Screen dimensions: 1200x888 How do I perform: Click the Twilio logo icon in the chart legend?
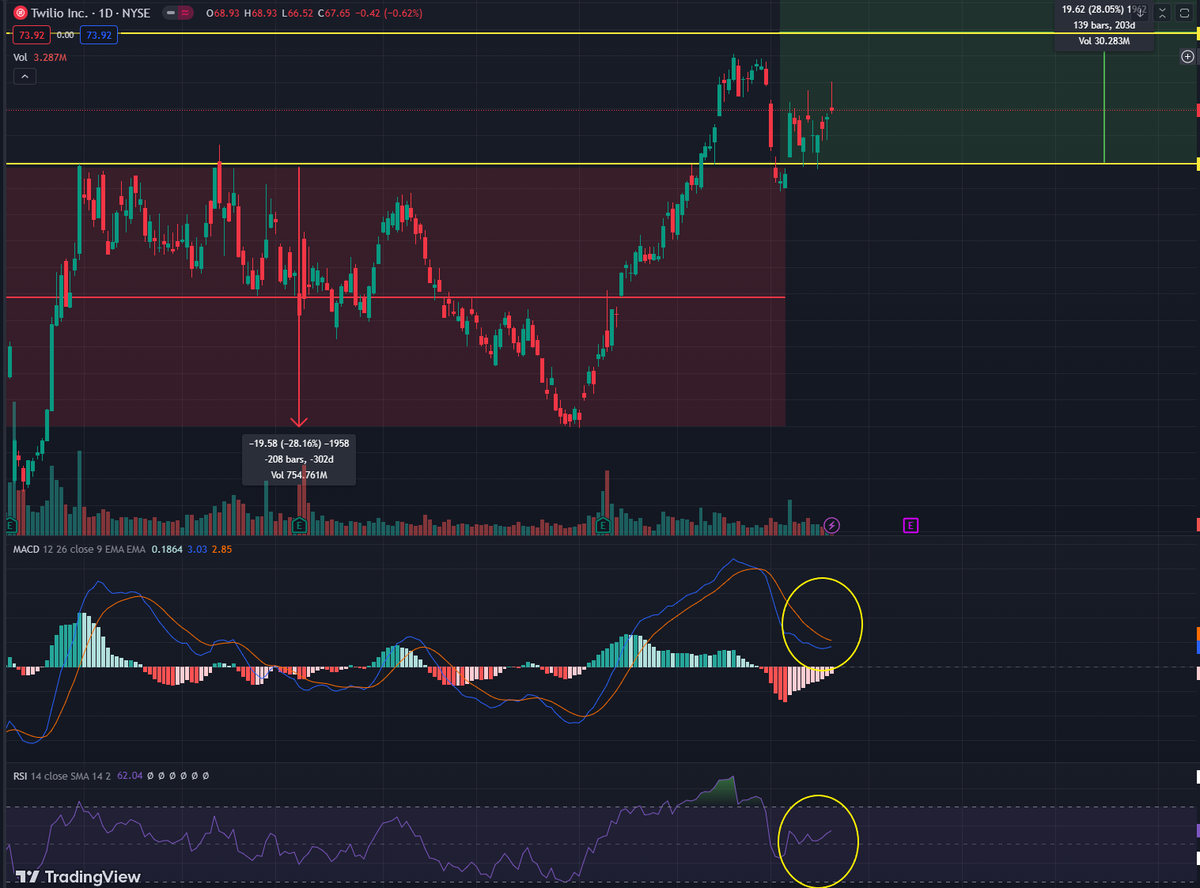pos(21,13)
